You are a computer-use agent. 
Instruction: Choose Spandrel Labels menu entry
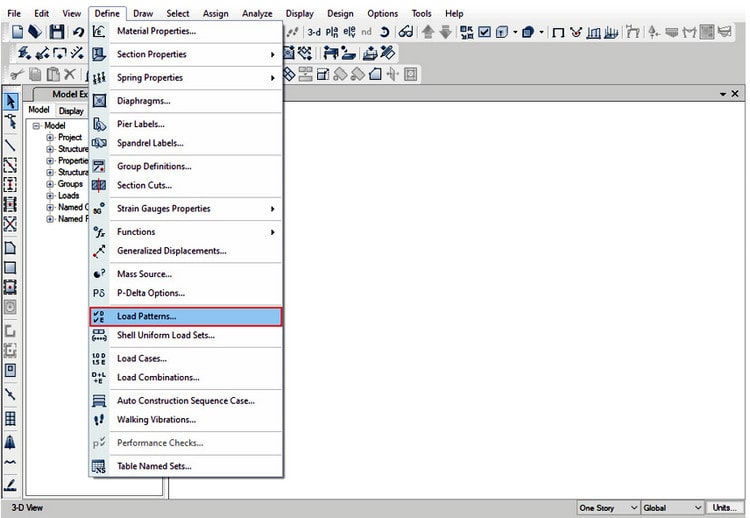point(186,143)
